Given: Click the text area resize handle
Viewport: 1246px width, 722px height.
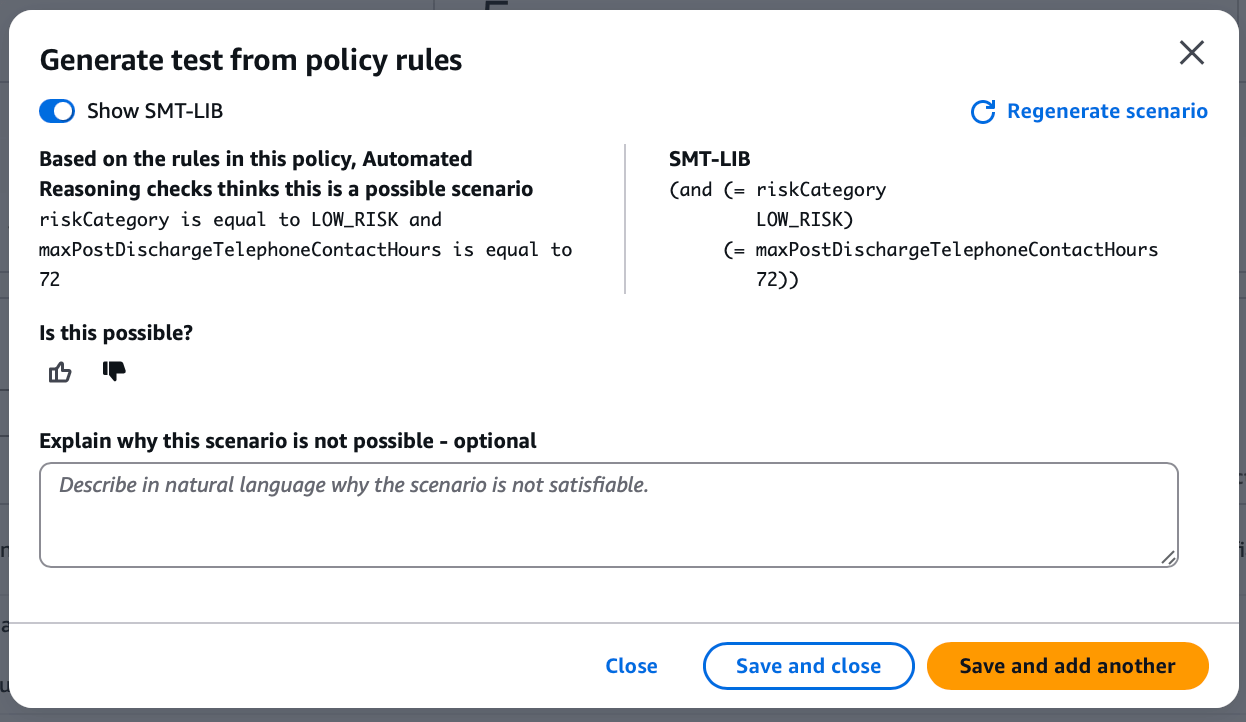Looking at the screenshot, I should coord(1168,558).
